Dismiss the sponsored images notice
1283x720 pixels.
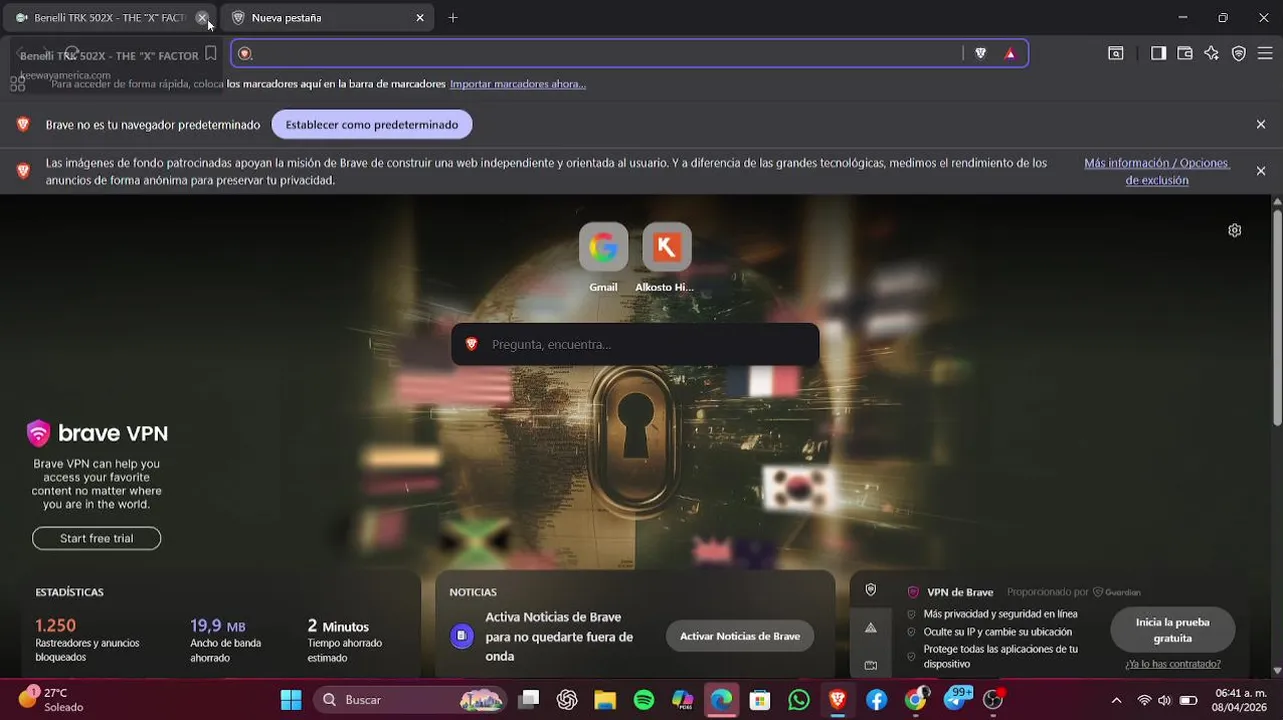click(x=1261, y=171)
